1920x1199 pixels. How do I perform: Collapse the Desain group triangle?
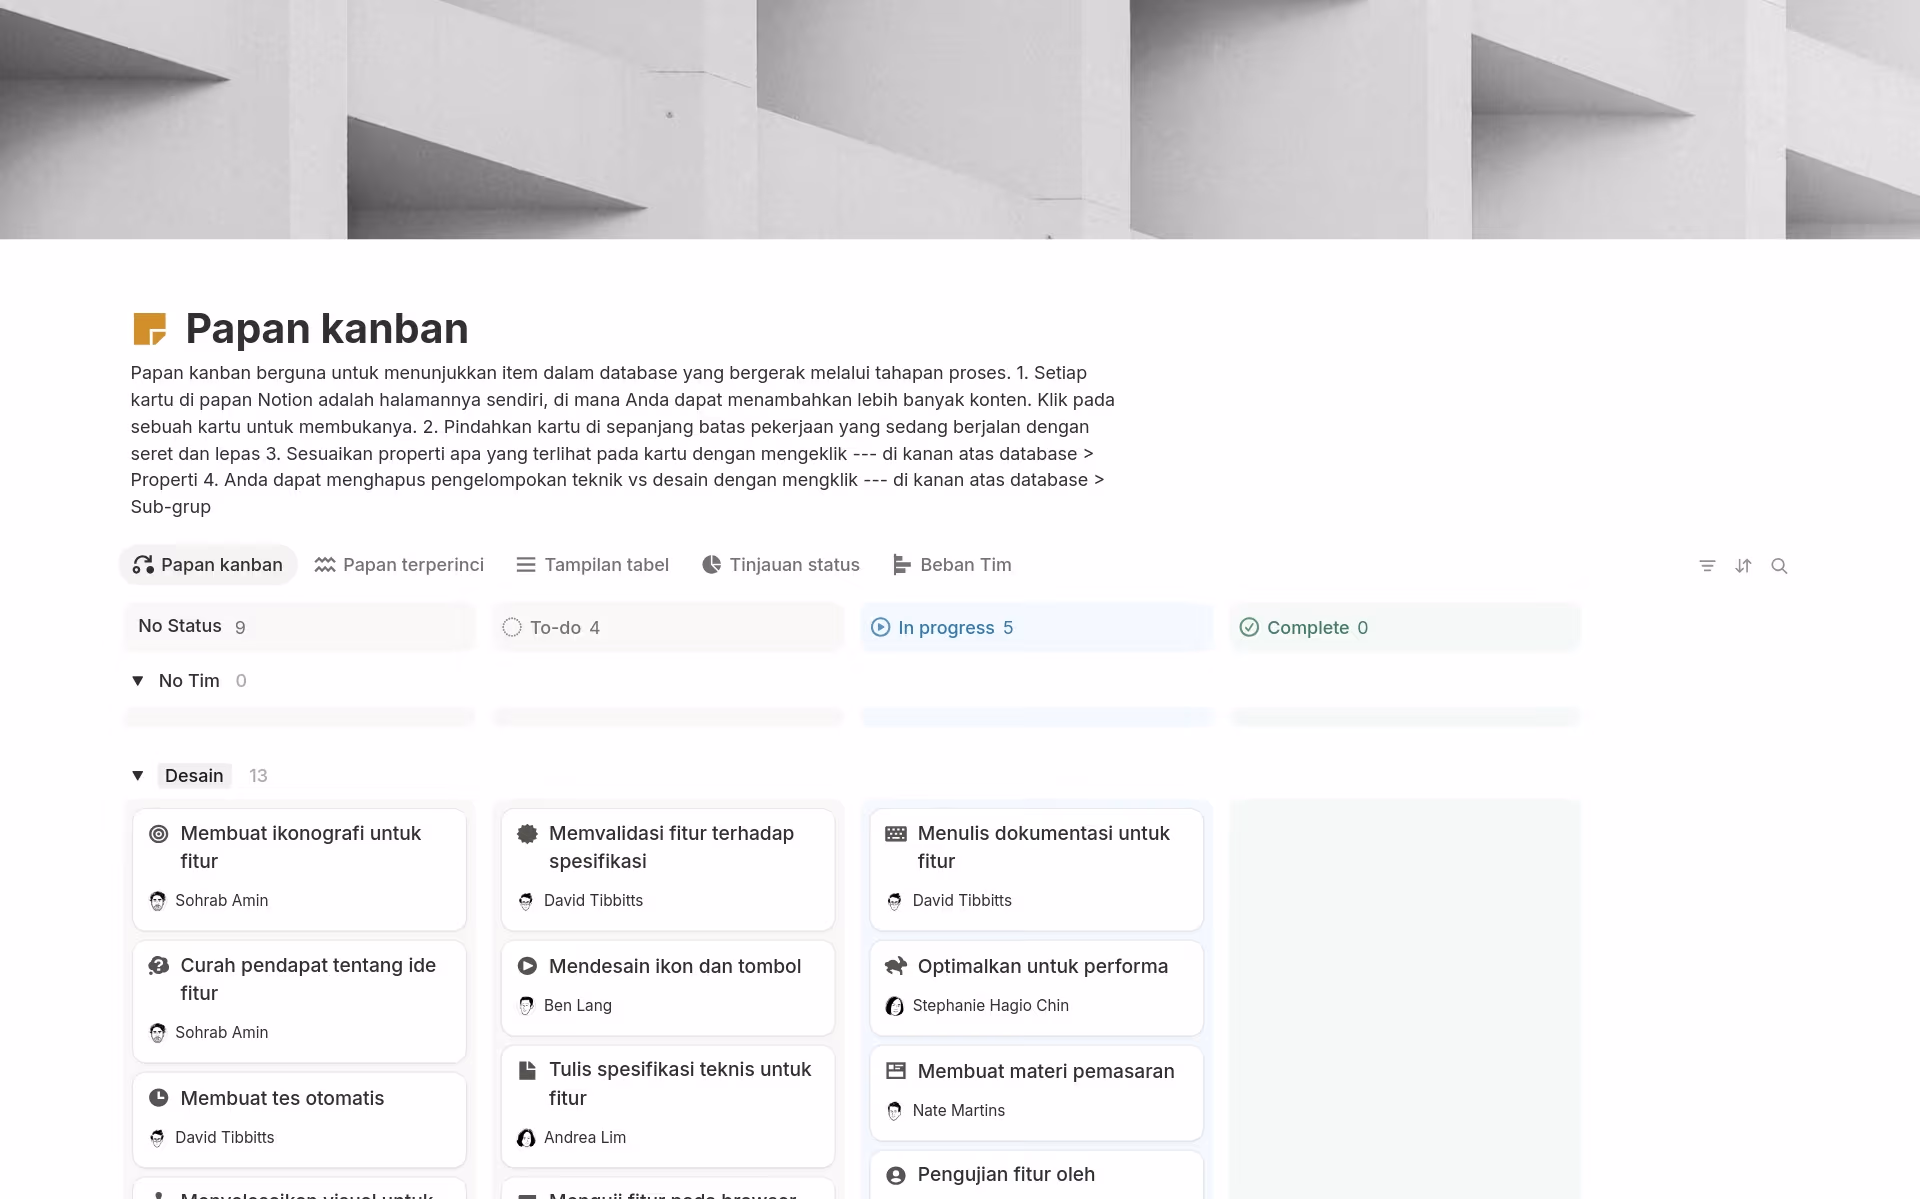[138, 776]
